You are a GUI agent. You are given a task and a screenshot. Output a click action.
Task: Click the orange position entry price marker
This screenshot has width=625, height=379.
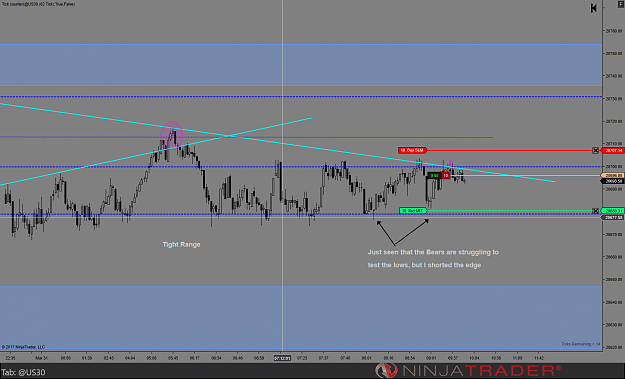pos(613,175)
